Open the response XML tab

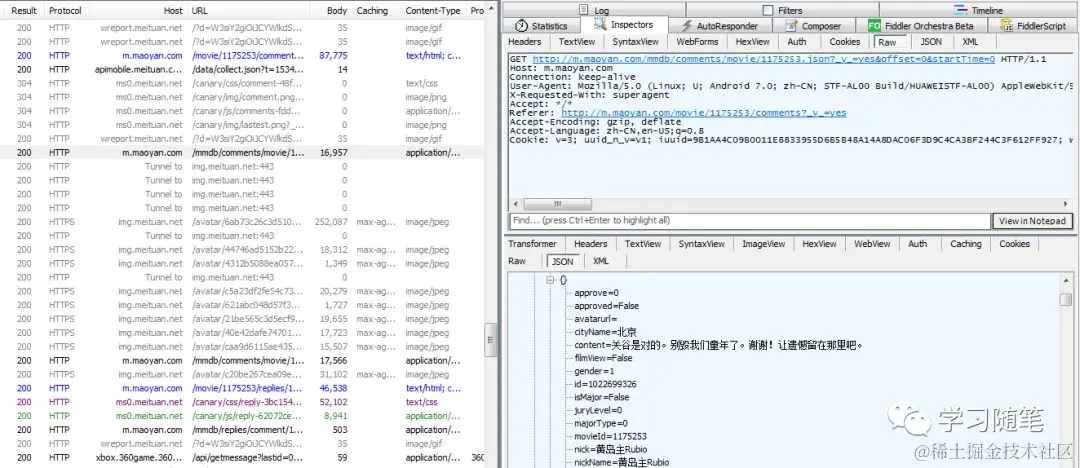601,261
